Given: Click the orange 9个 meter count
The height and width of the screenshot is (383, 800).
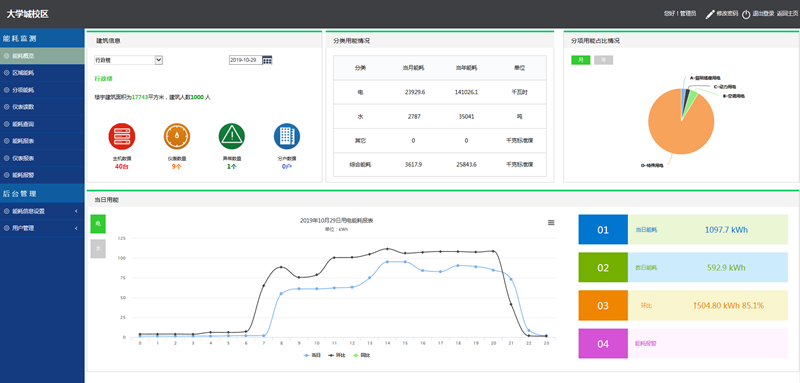Looking at the screenshot, I should coord(177,166).
